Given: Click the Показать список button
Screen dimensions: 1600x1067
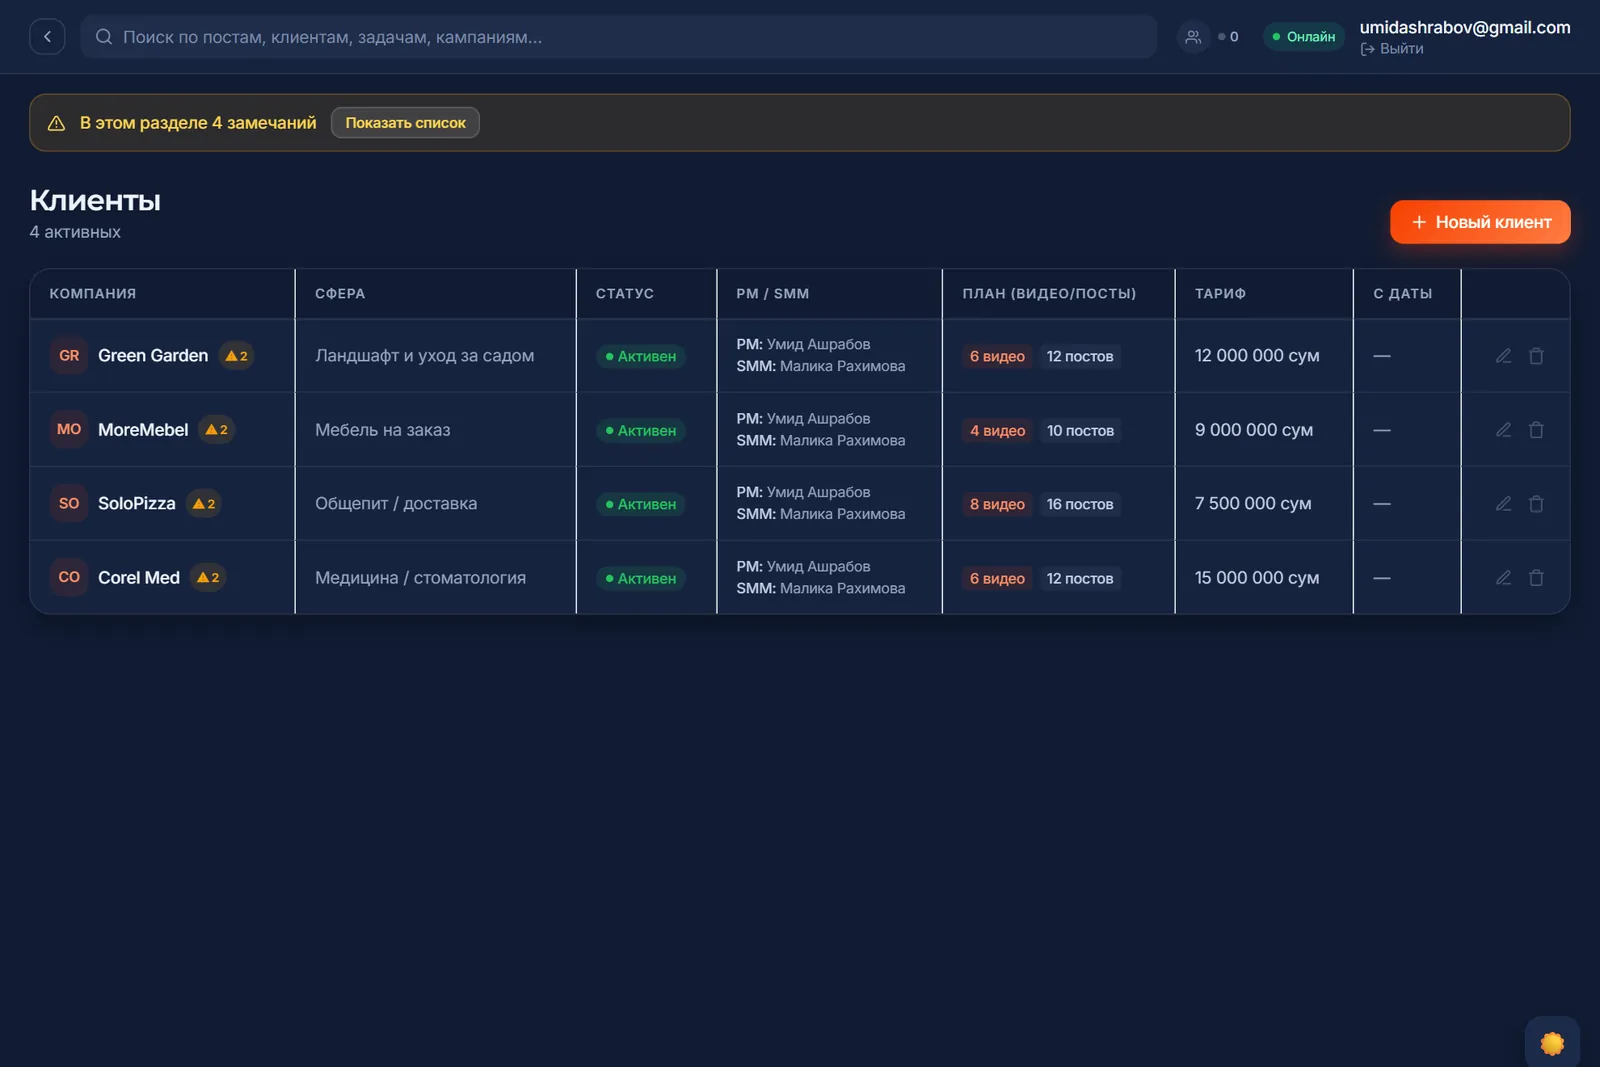Looking at the screenshot, I should click(405, 123).
